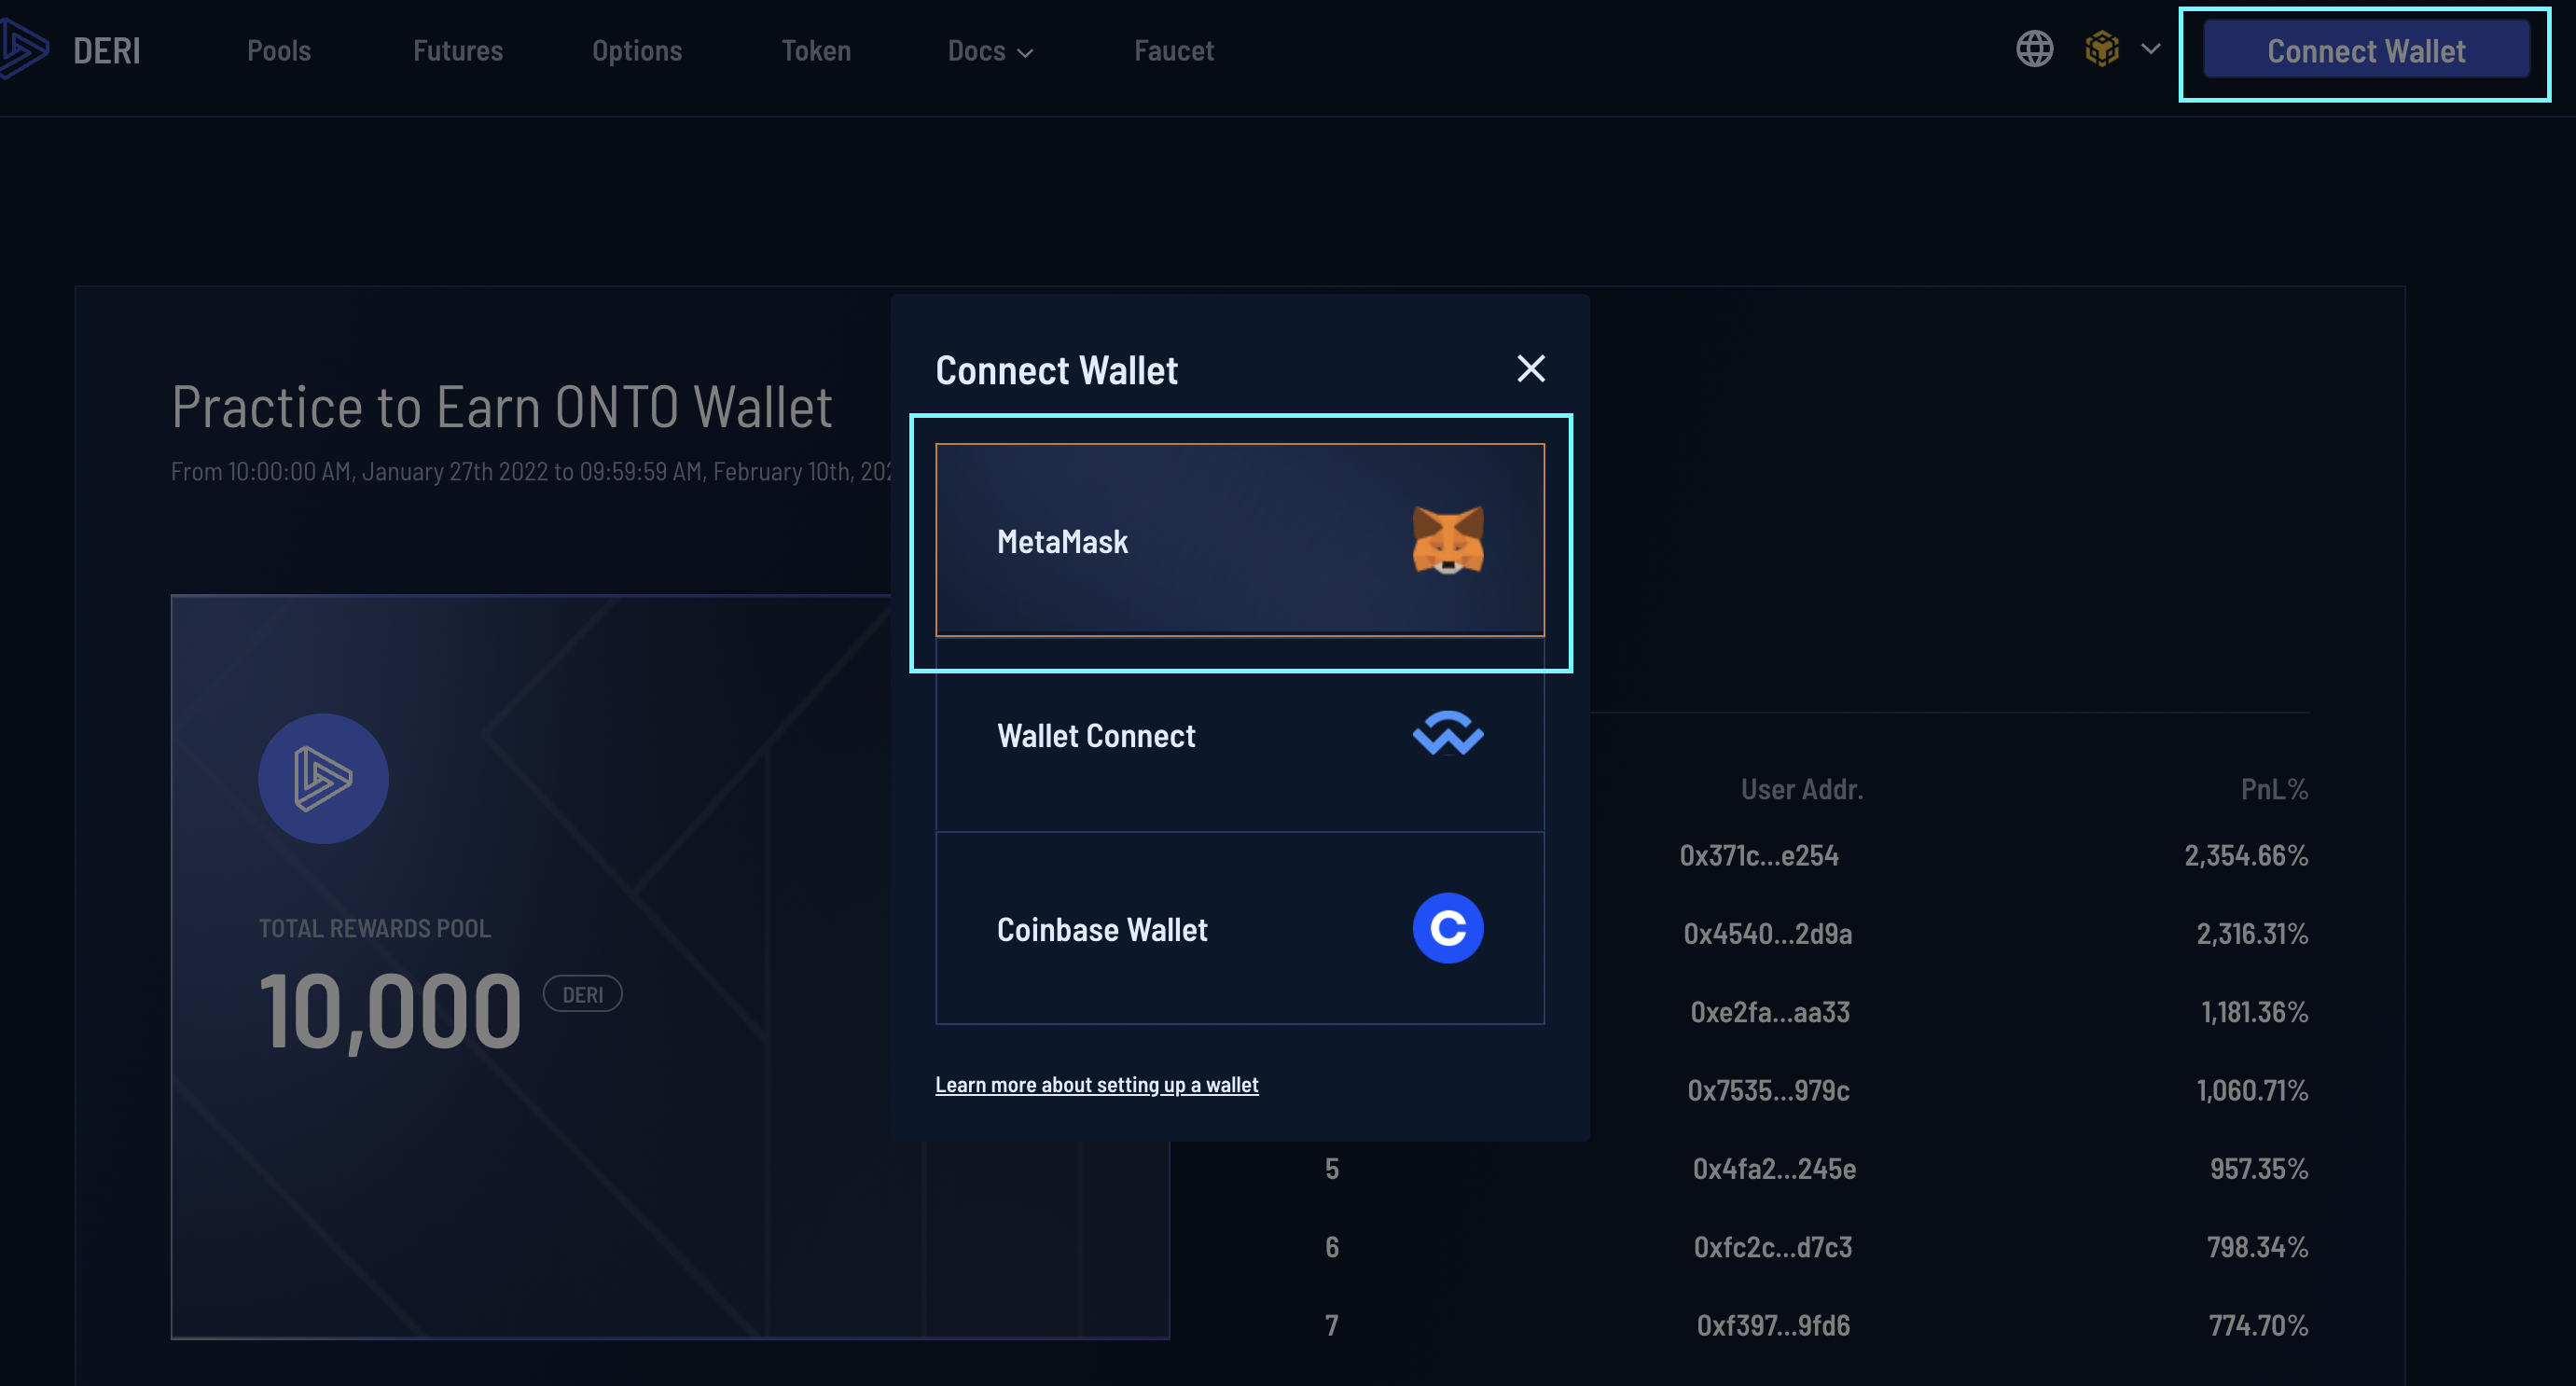Click the WalletConnect logo icon
2576x1386 pixels.
point(1448,734)
